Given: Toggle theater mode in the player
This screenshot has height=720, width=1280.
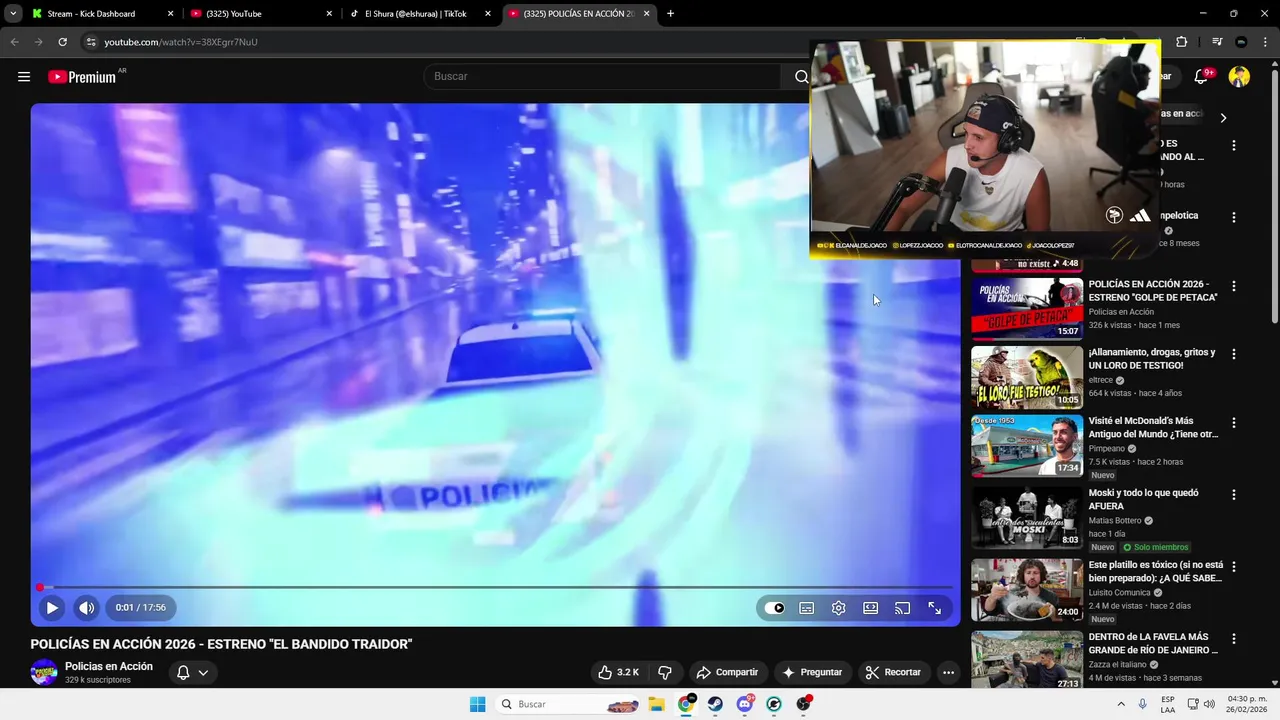Looking at the screenshot, I should (x=871, y=608).
